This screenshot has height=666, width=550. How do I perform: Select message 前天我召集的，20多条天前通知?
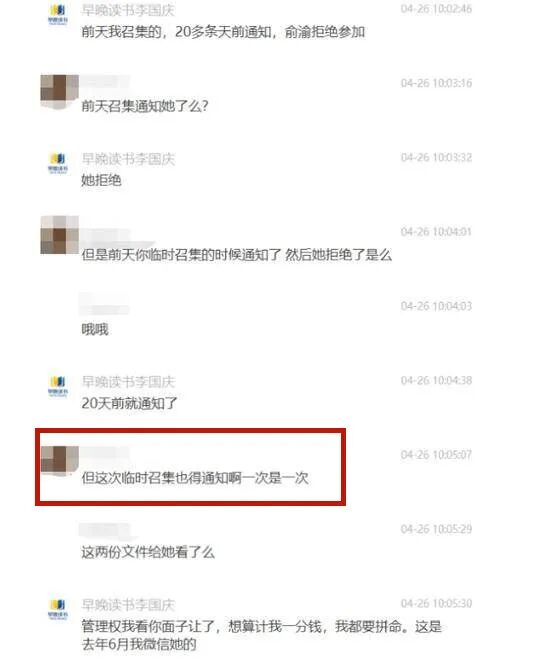pos(223,32)
